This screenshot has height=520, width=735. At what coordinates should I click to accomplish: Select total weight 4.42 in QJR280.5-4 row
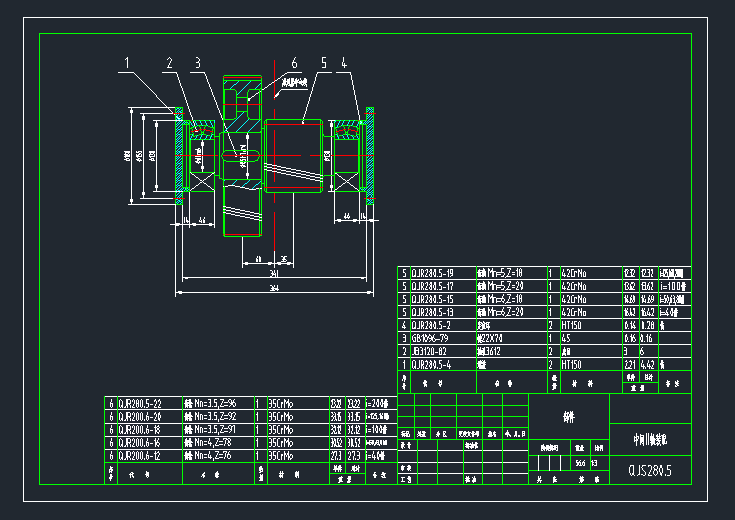coord(647,365)
